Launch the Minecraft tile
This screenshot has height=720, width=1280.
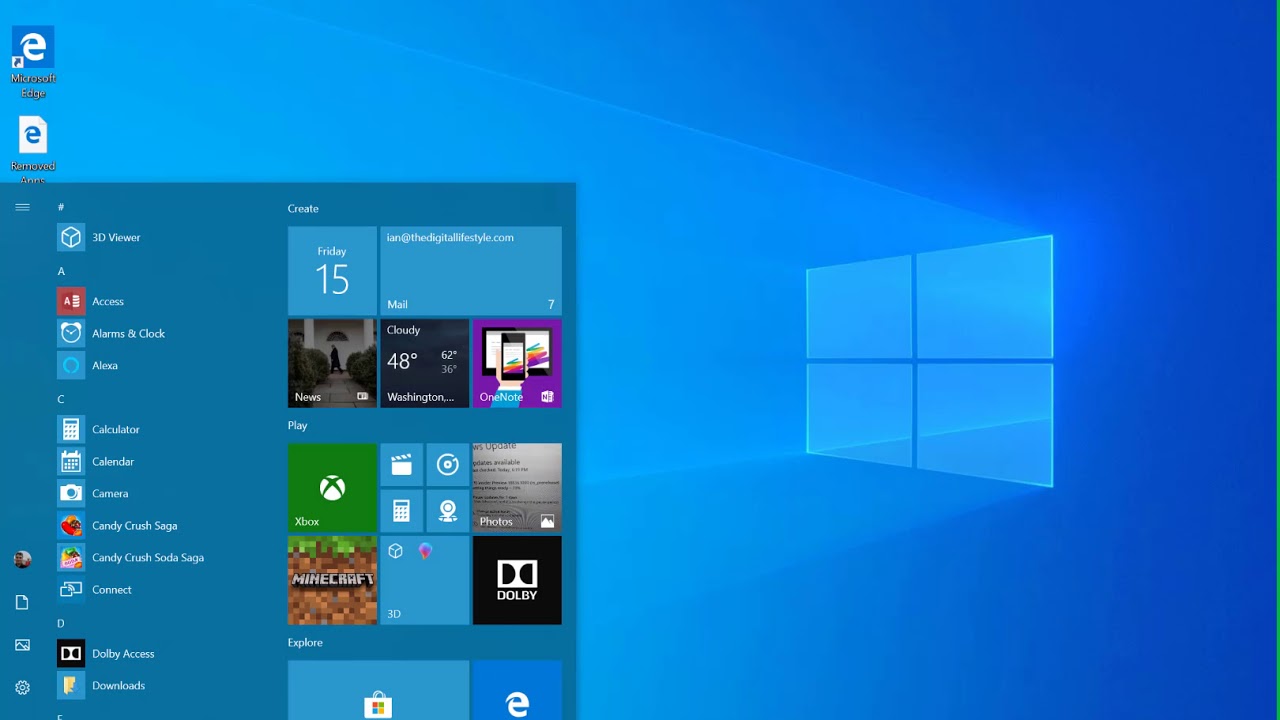click(x=332, y=580)
